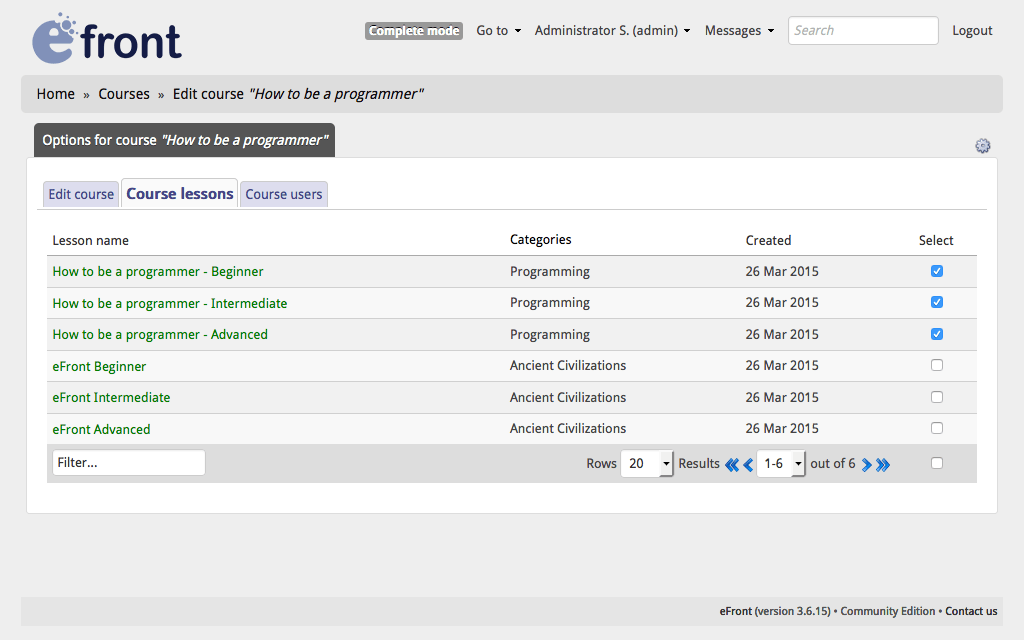Viewport: 1024px width, 640px height.
Task: Uncheck the Beginner programmer lesson checkbox
Action: tap(936, 271)
